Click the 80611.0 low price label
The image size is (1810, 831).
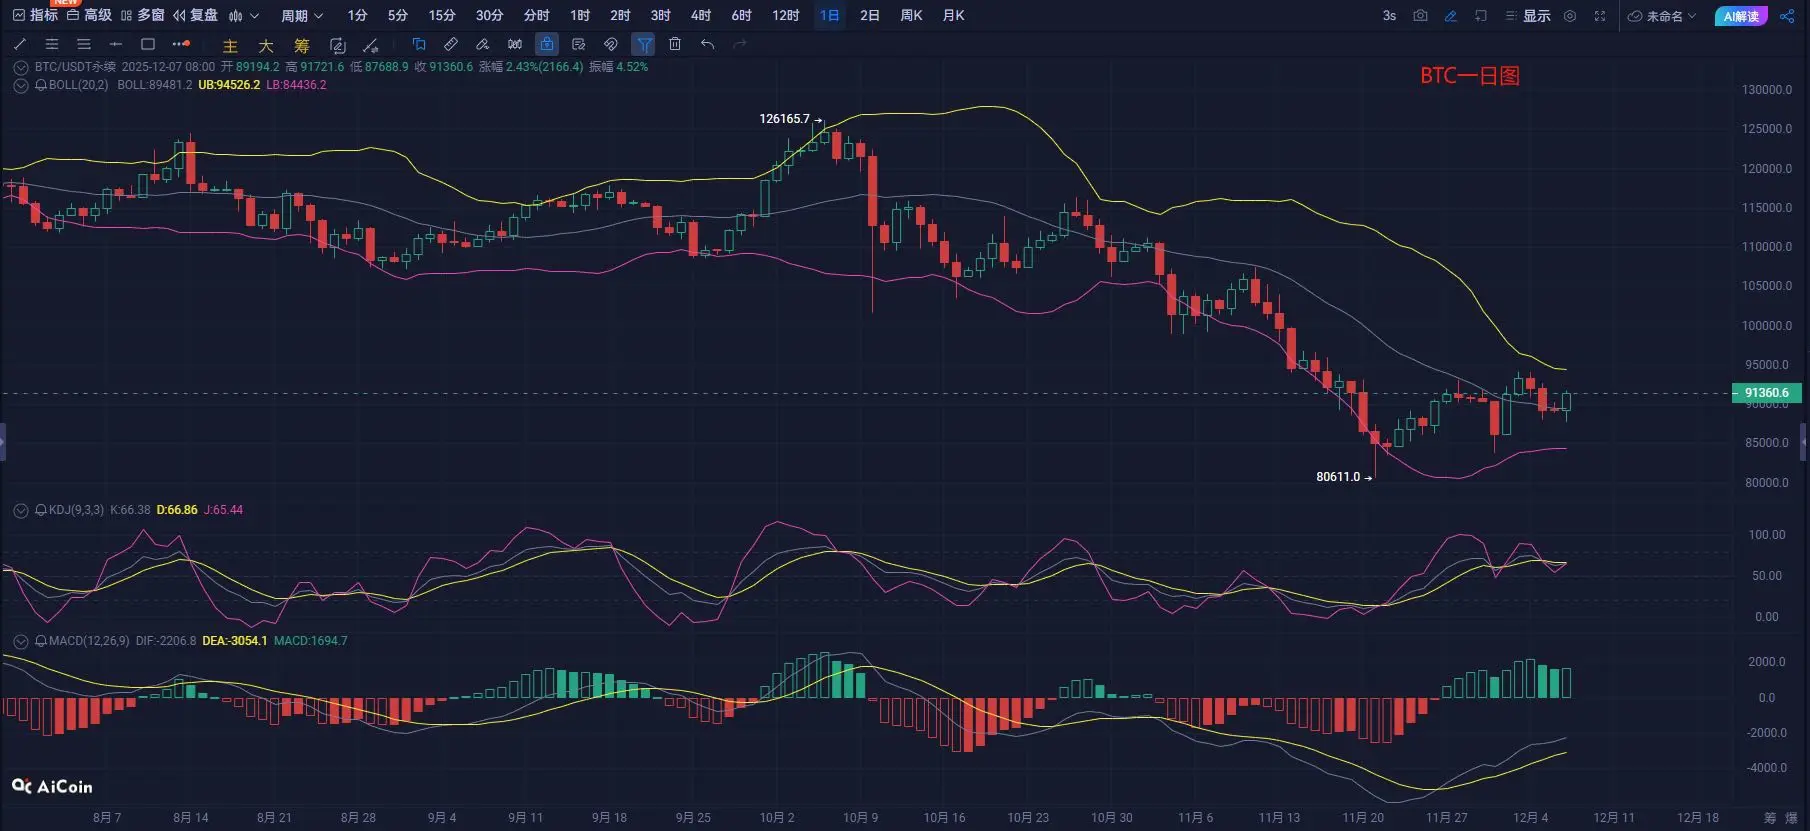1338,477
